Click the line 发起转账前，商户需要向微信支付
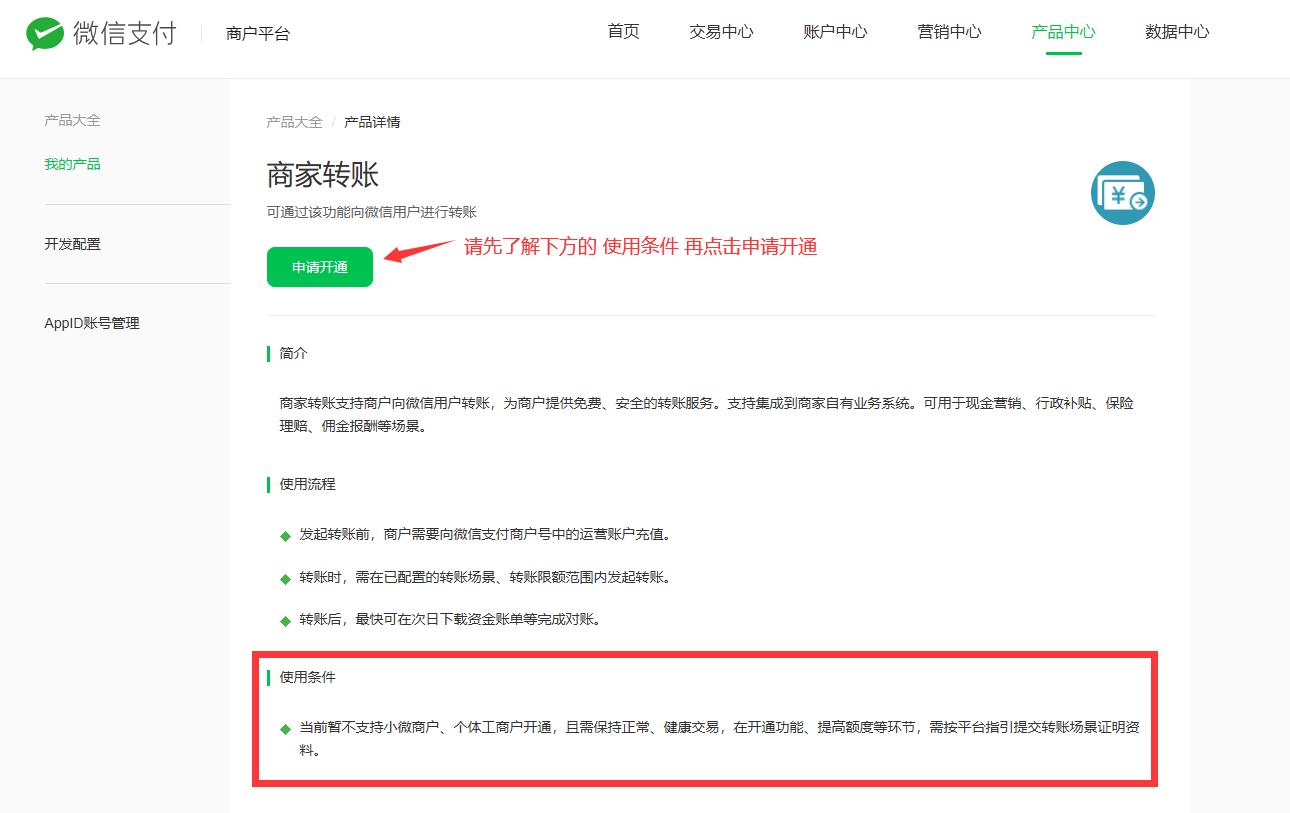The height and width of the screenshot is (813, 1290). click(x=485, y=534)
